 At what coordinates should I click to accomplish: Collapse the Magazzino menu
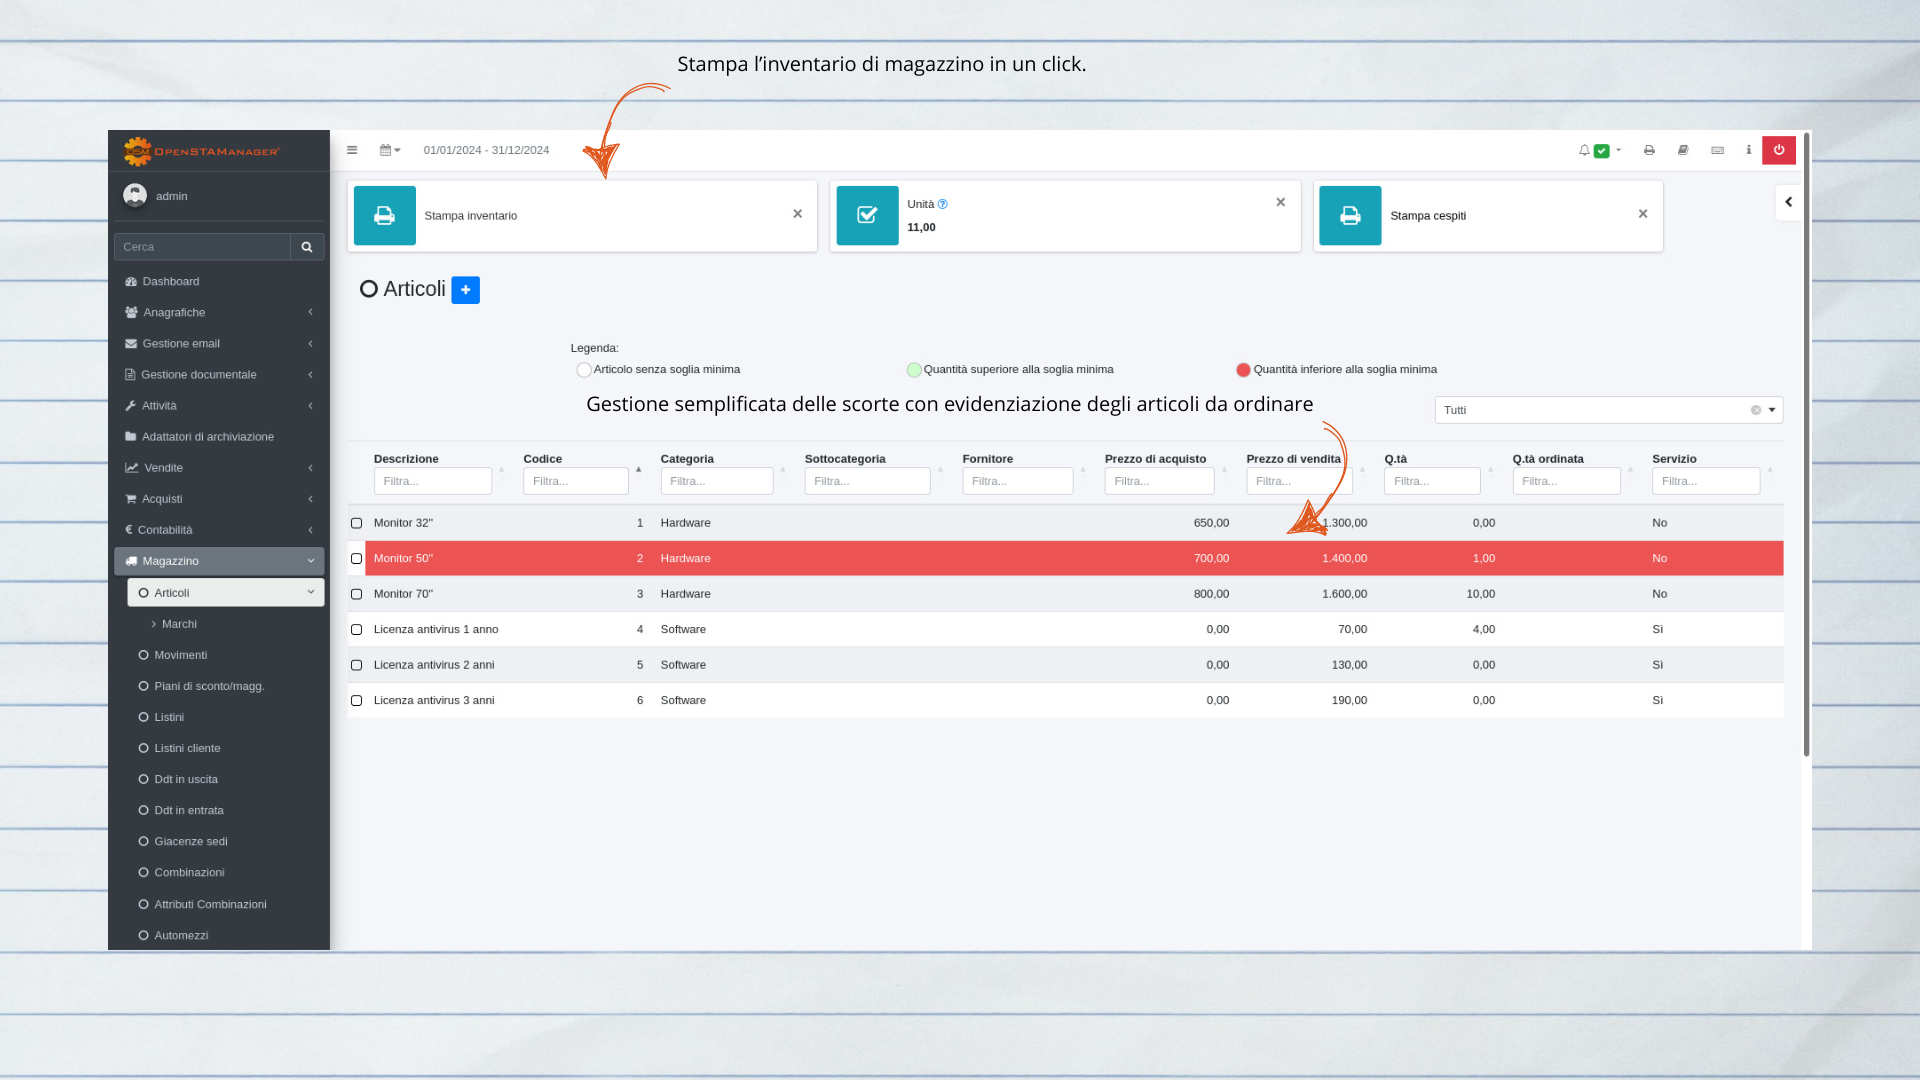[x=219, y=561]
